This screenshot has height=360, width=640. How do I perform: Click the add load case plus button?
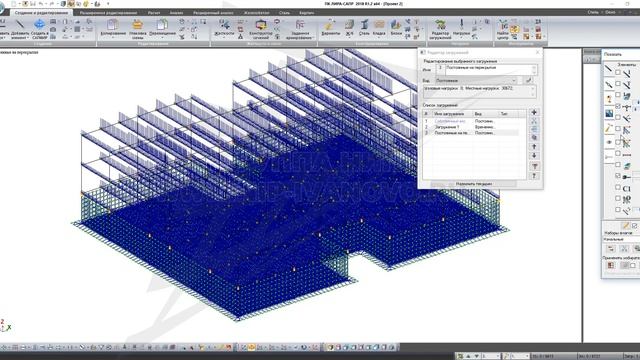pyautogui.click(x=534, y=112)
